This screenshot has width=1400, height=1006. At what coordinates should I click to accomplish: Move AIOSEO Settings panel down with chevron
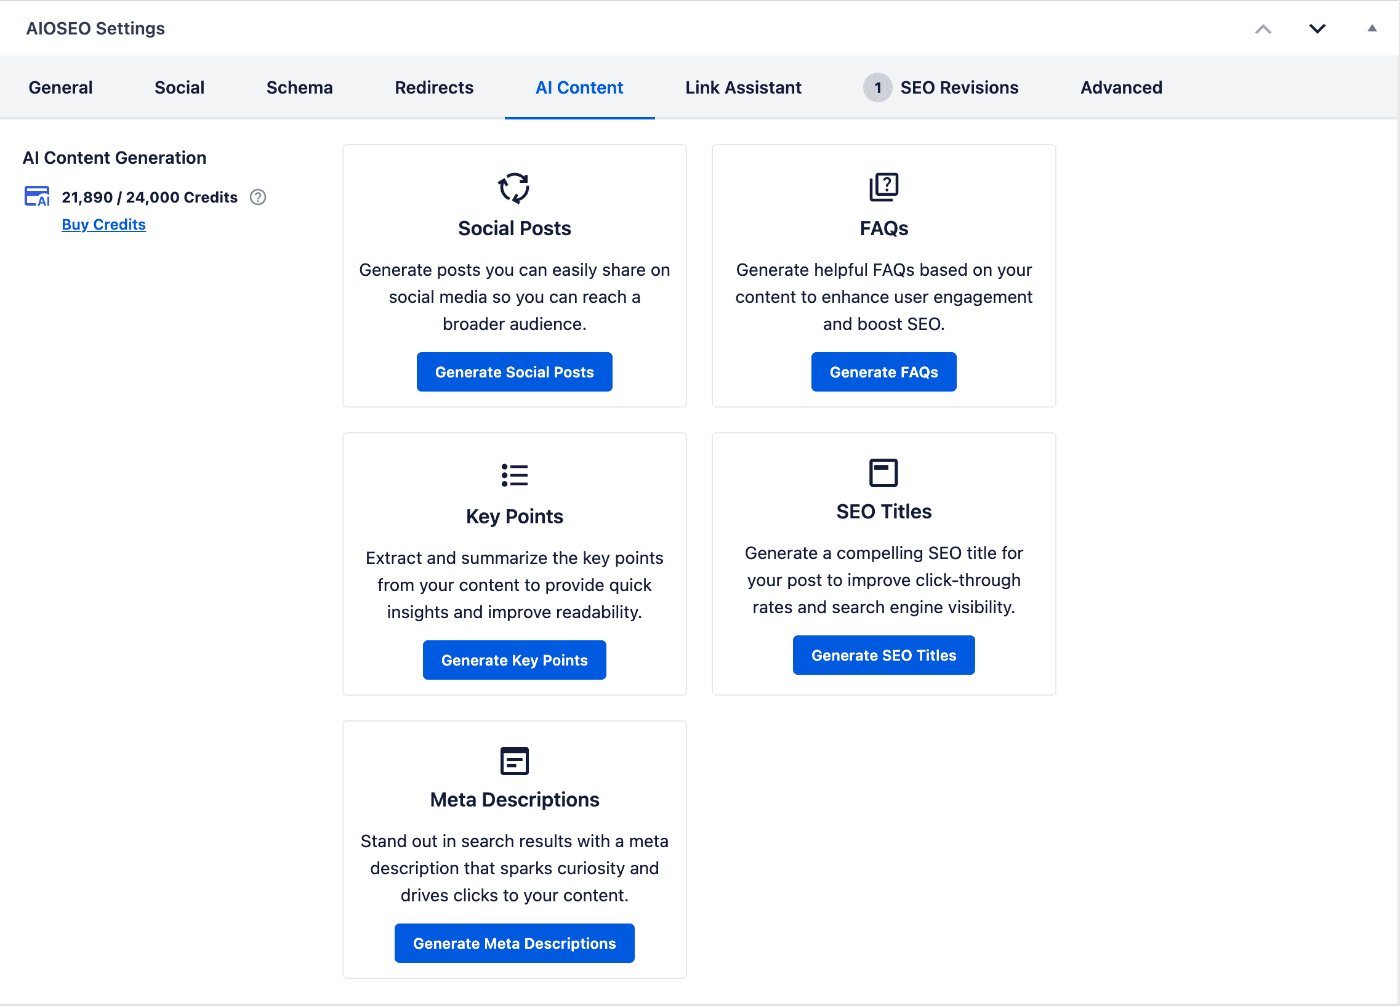pos(1317,29)
